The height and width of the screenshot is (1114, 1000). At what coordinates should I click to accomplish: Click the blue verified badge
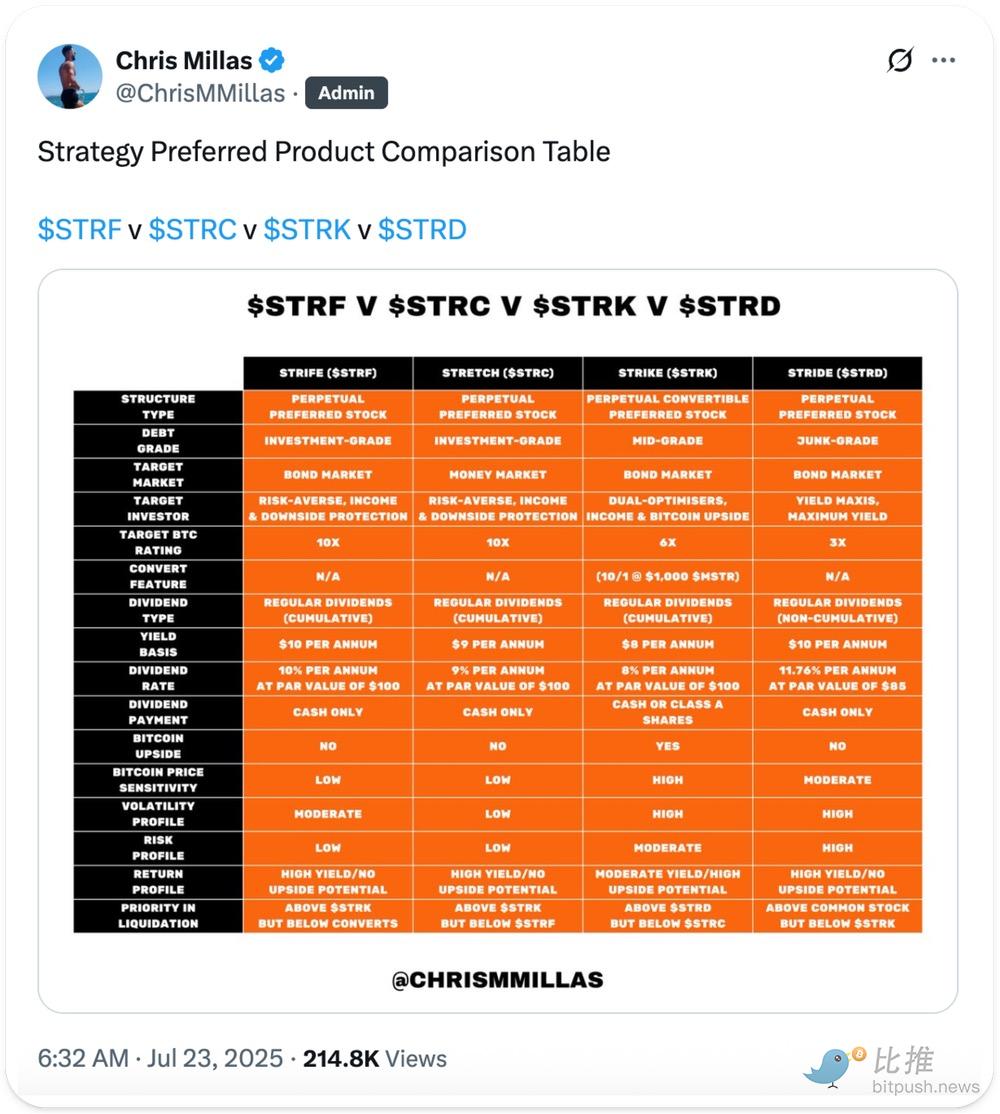click(x=271, y=60)
